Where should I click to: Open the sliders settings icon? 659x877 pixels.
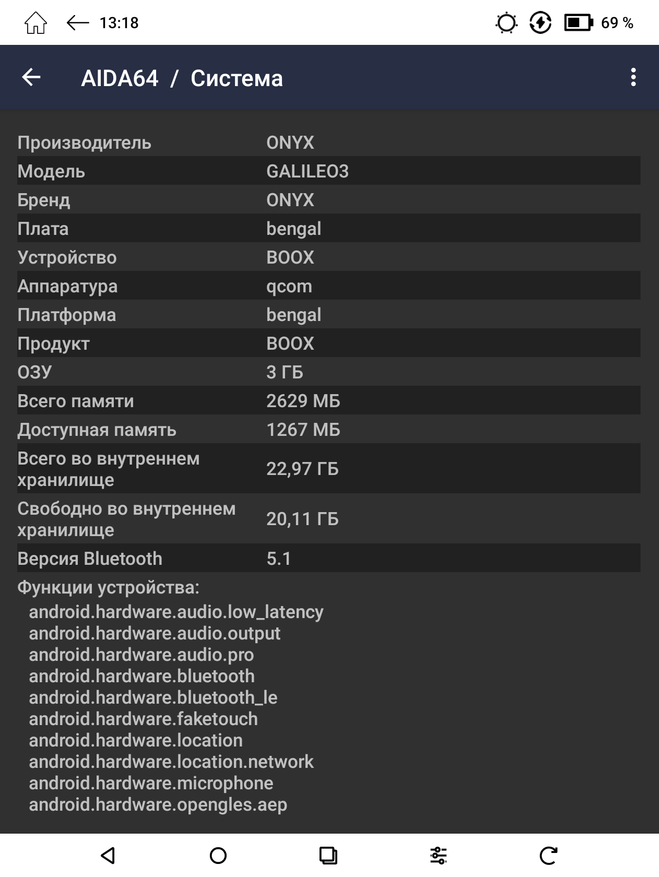tap(438, 855)
